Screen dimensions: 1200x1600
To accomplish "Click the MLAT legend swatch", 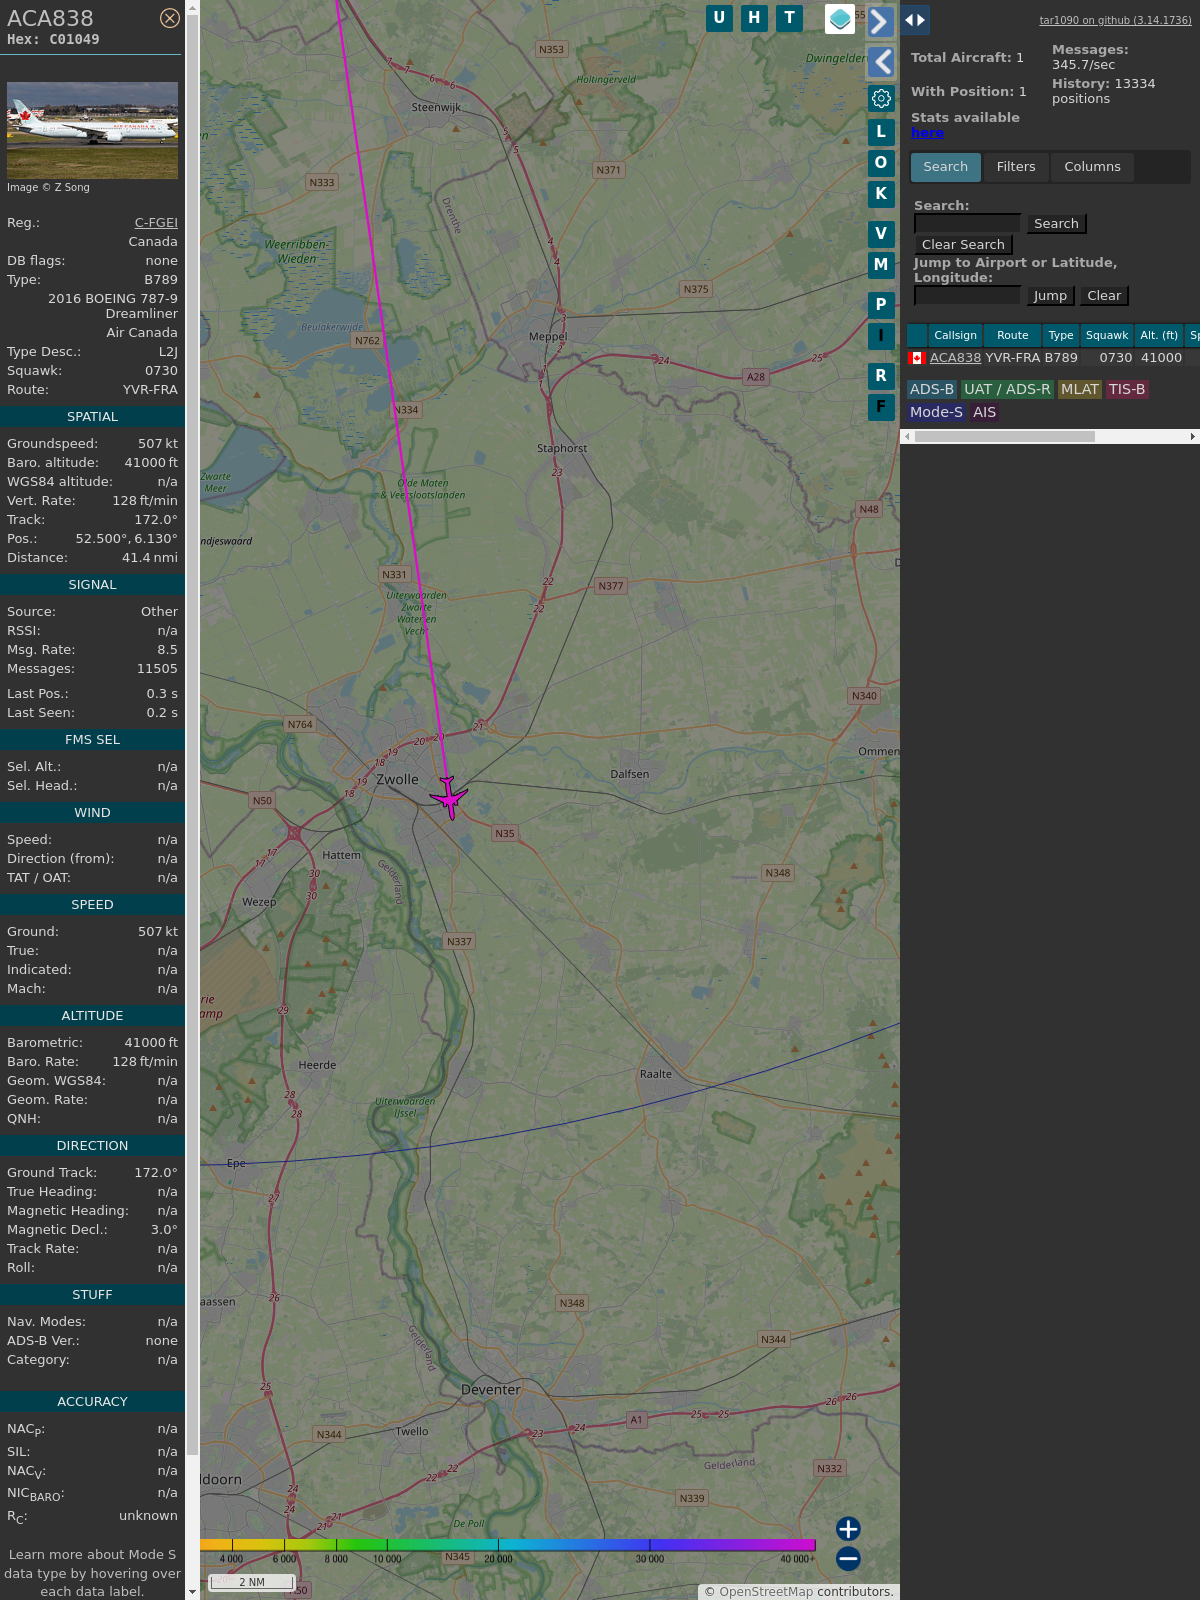I will coord(1080,390).
